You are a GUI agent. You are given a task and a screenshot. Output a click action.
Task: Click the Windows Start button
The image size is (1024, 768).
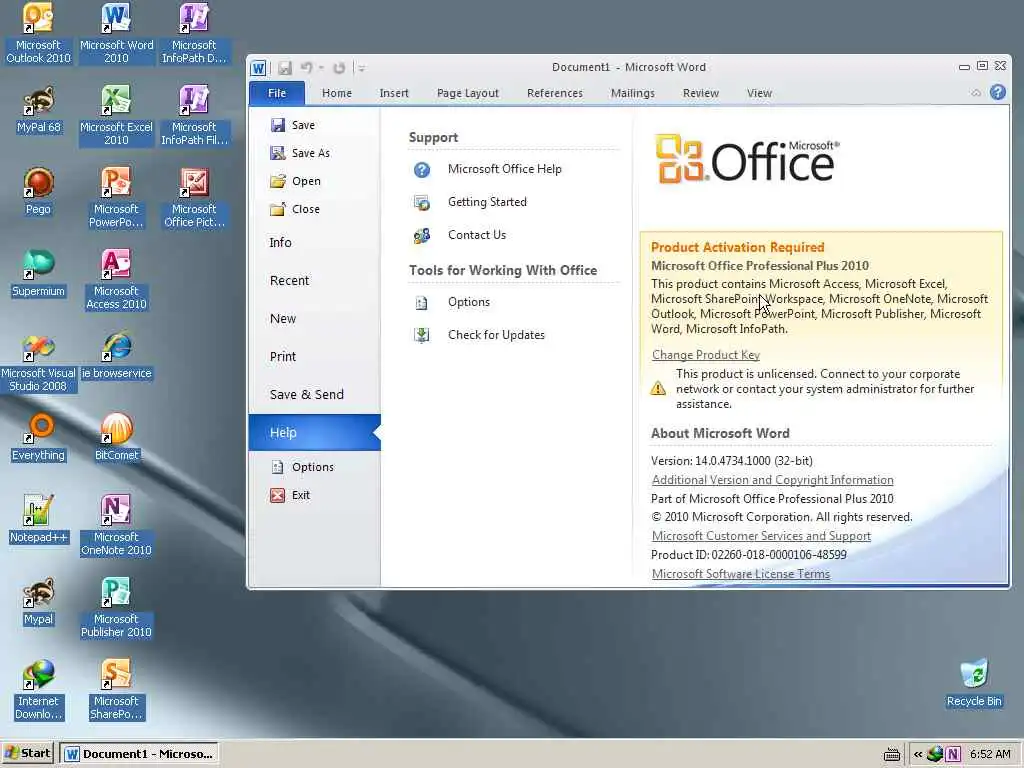pyautogui.click(x=28, y=754)
